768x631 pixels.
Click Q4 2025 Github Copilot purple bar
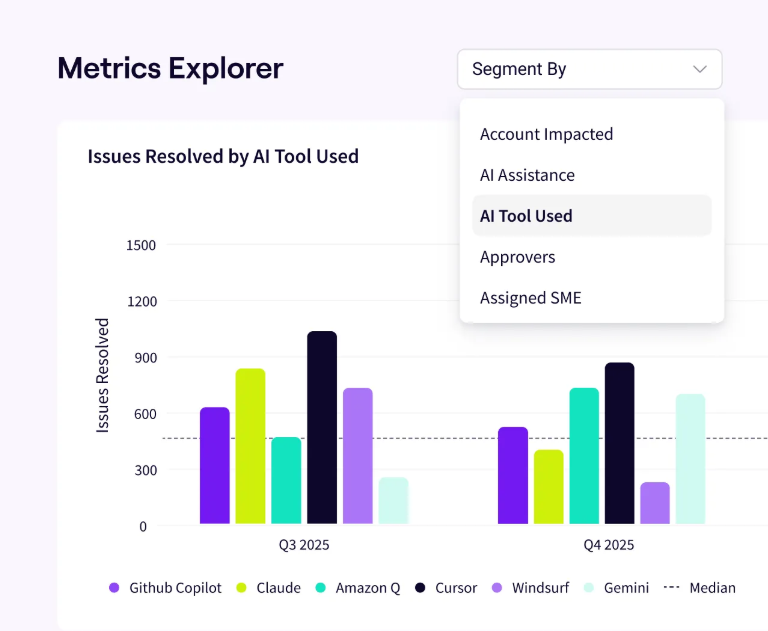coord(513,475)
